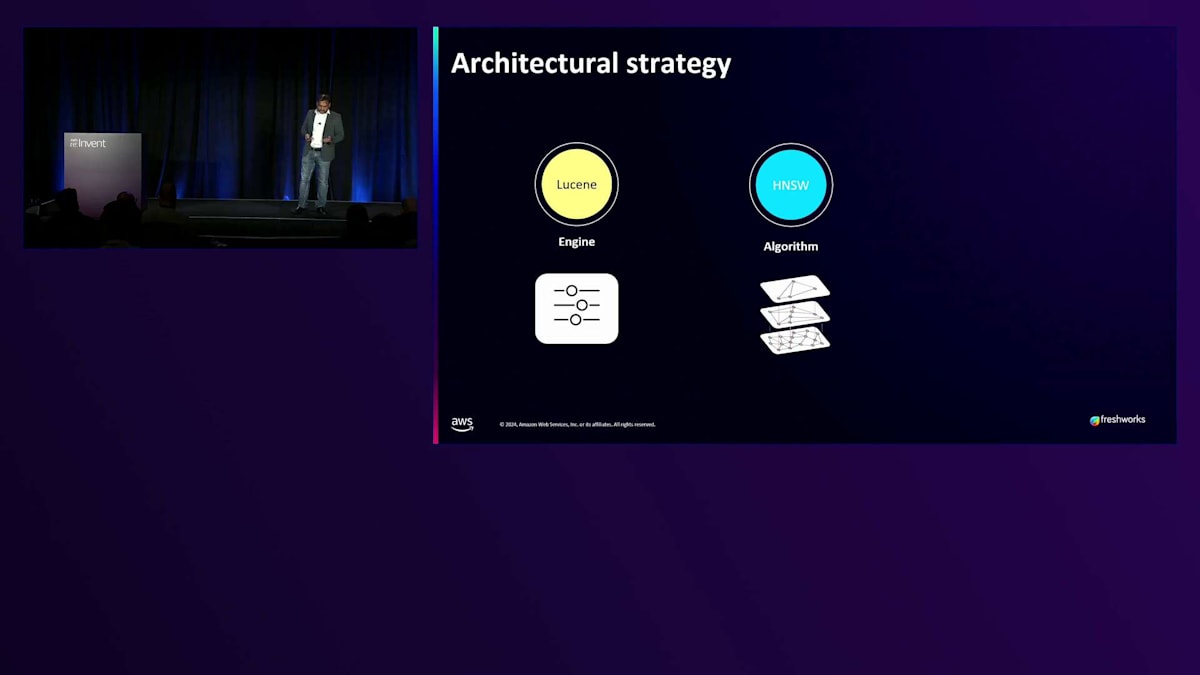This screenshot has width=1200, height=675.
Task: Click the layered graph icon under Algorithm
Action: coord(795,315)
